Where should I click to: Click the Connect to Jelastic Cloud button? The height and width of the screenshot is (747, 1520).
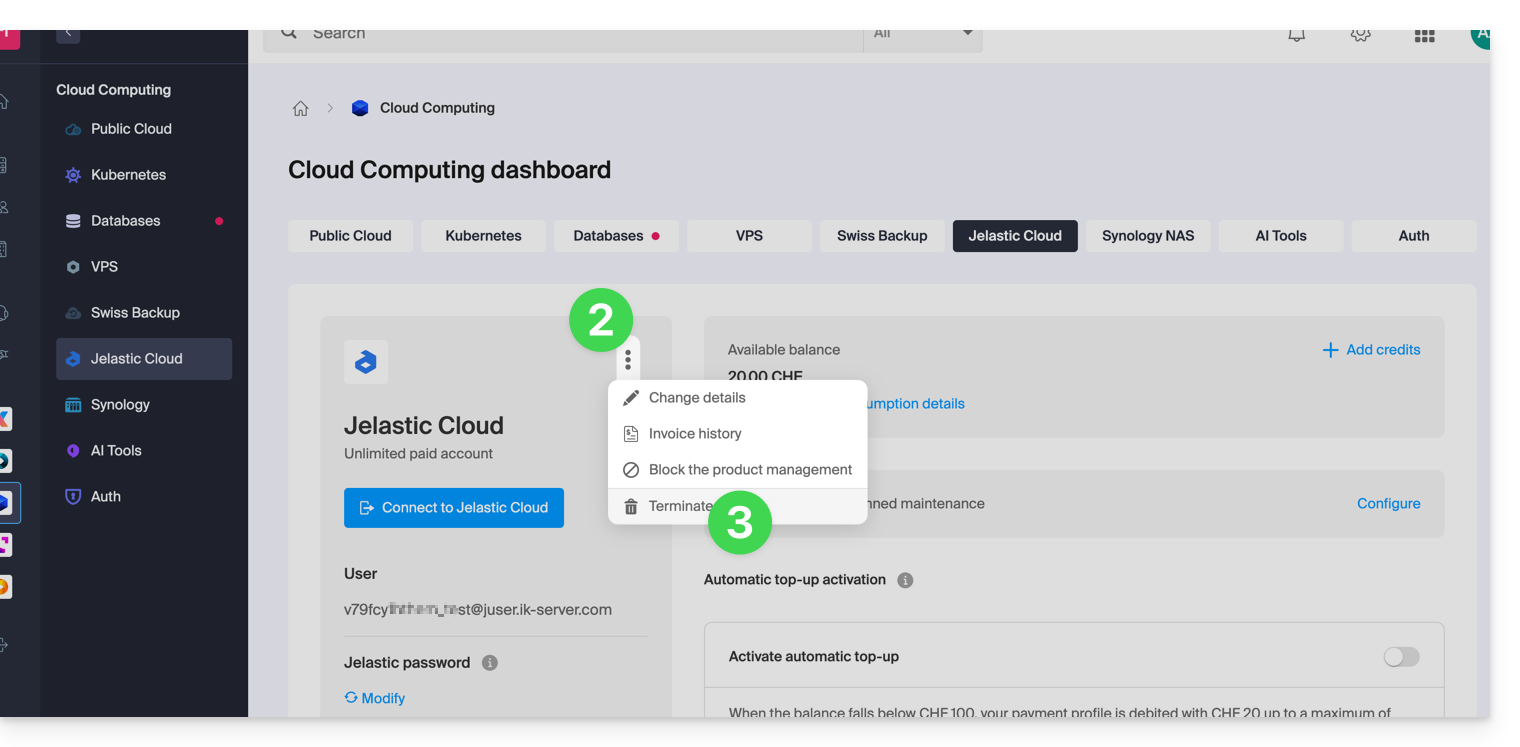[x=454, y=508]
